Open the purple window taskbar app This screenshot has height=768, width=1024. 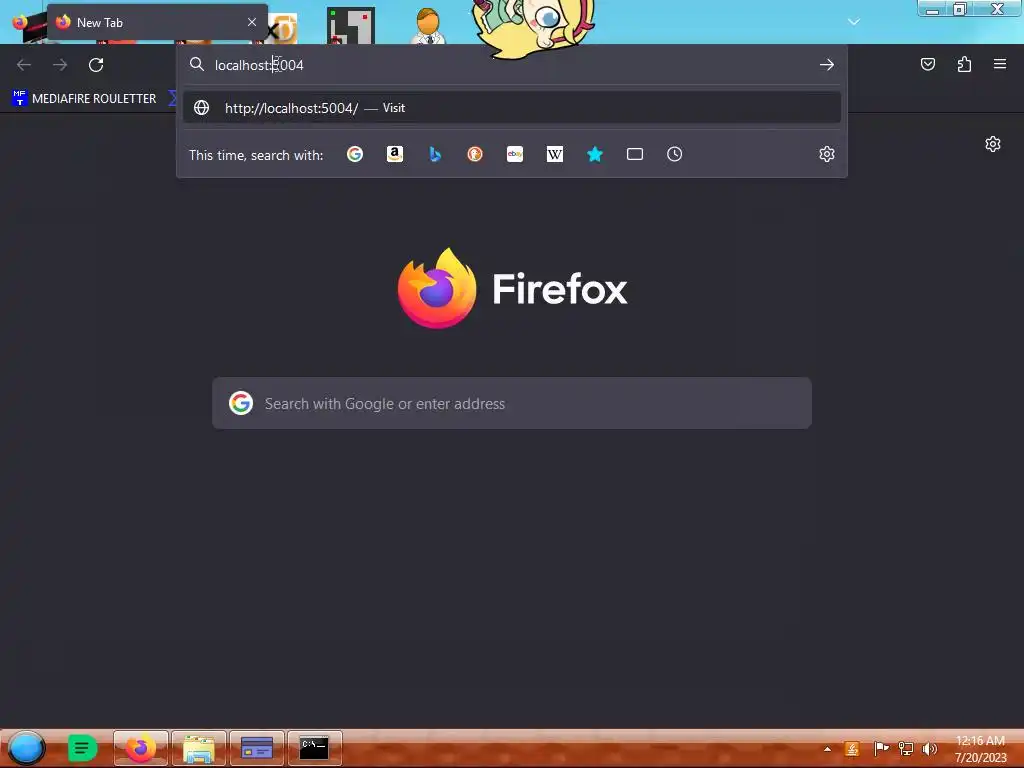click(x=257, y=748)
